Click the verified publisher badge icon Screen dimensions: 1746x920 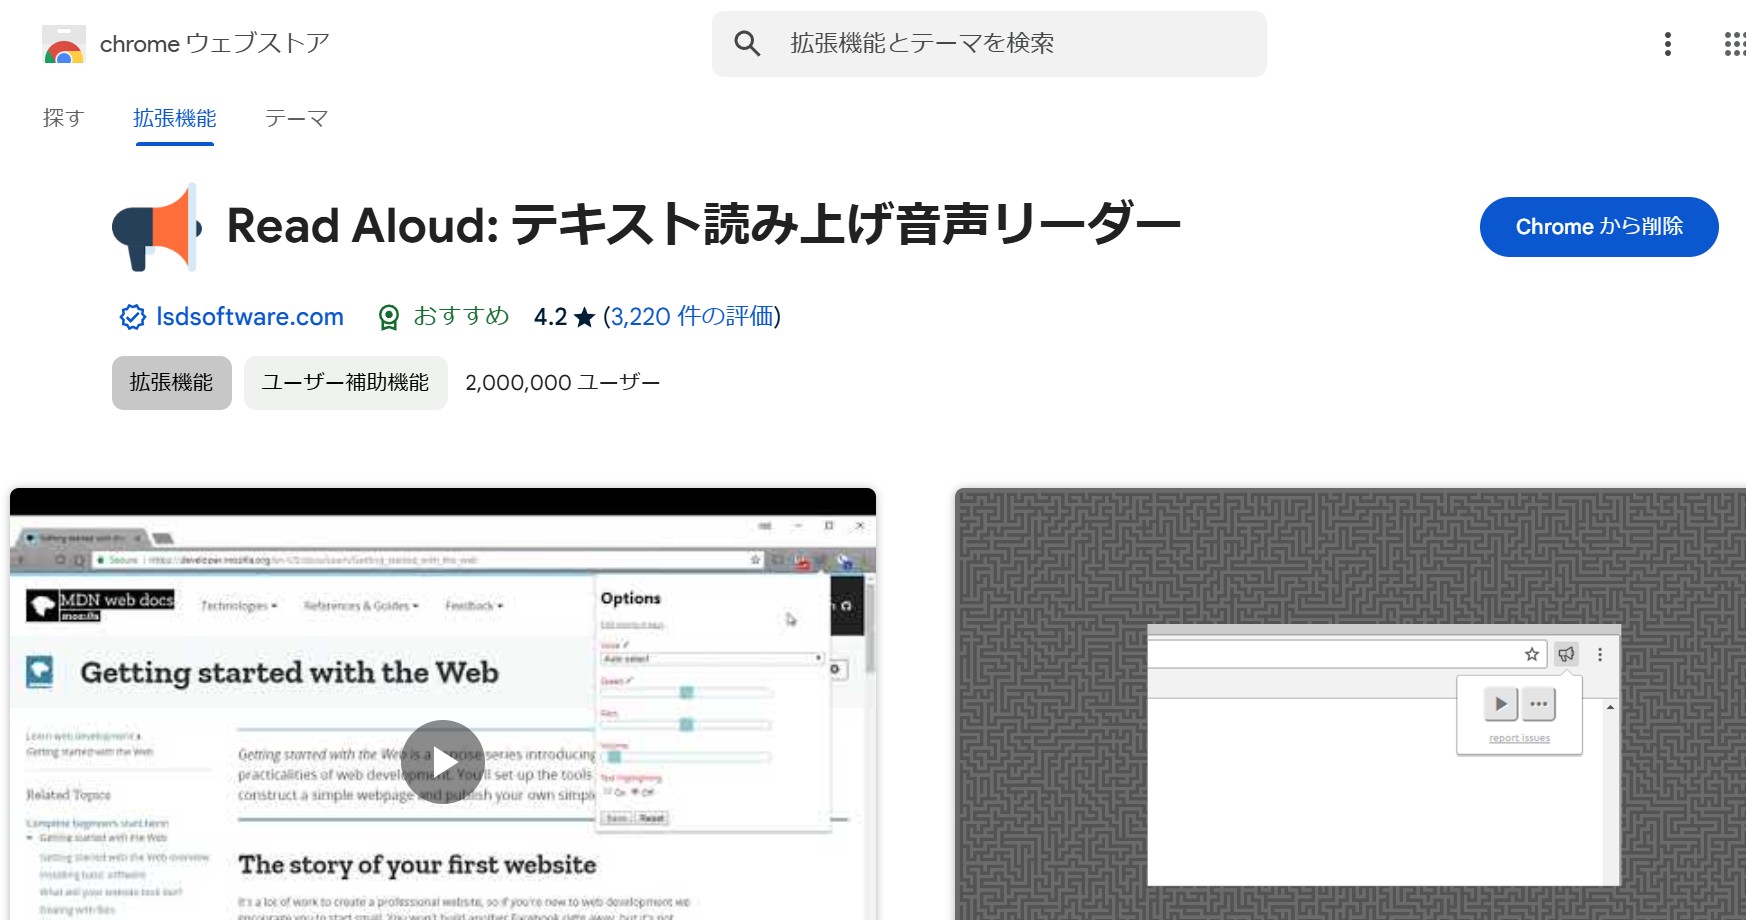(x=133, y=317)
